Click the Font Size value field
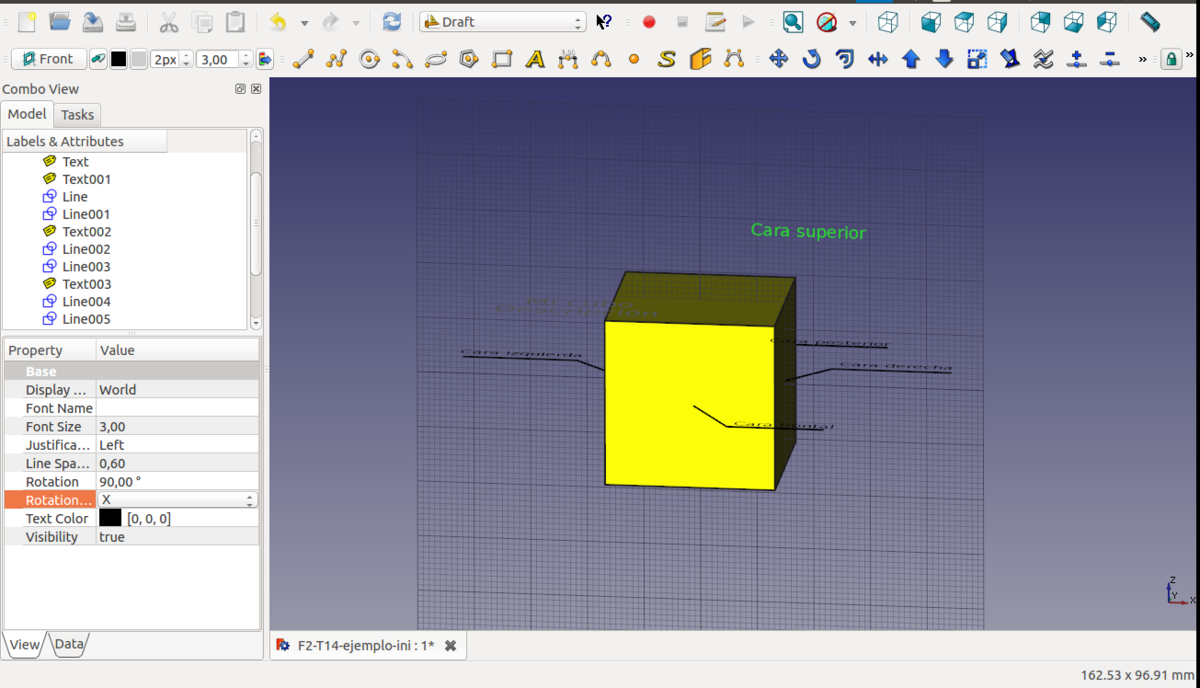The image size is (1200, 688). [x=177, y=427]
